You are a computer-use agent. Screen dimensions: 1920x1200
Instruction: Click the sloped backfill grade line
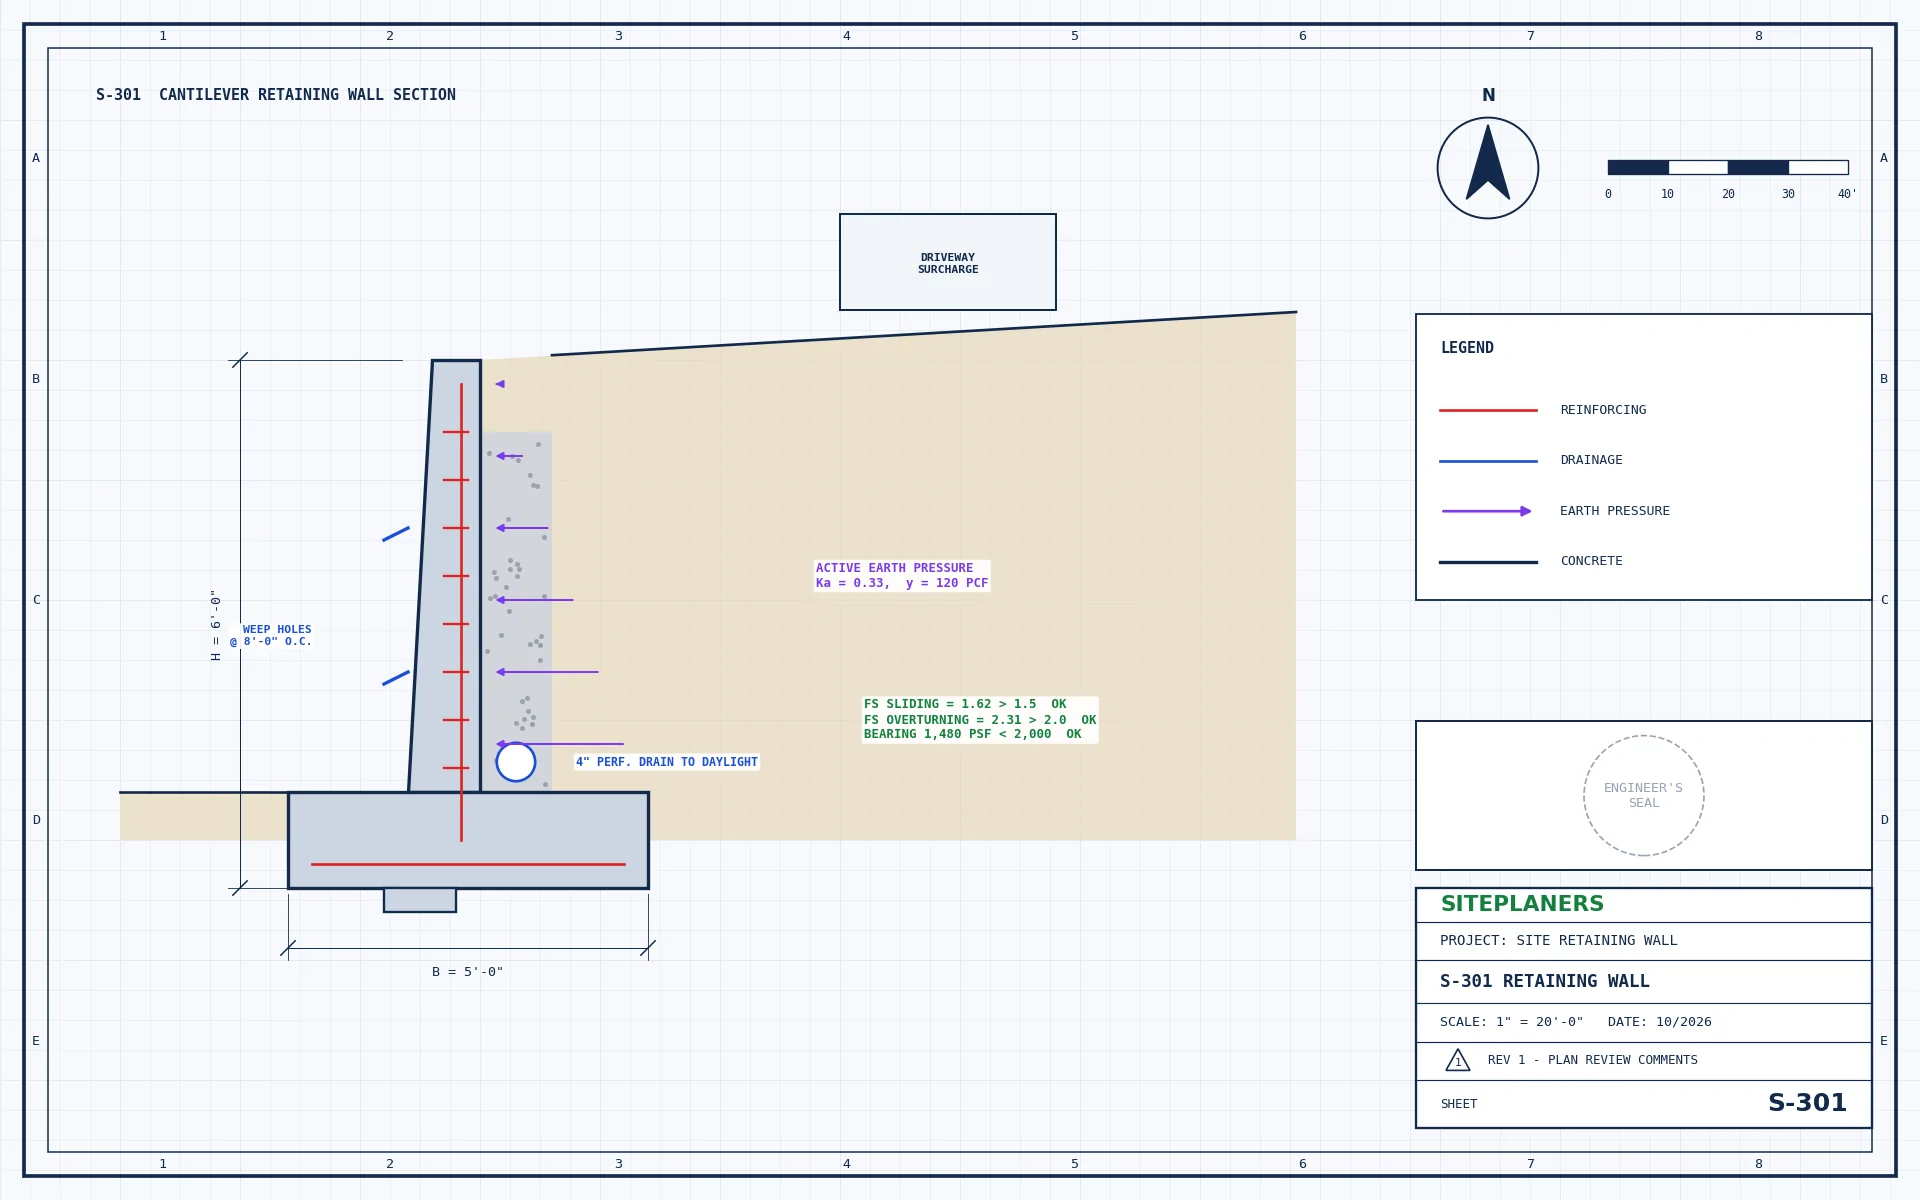pos(923,334)
